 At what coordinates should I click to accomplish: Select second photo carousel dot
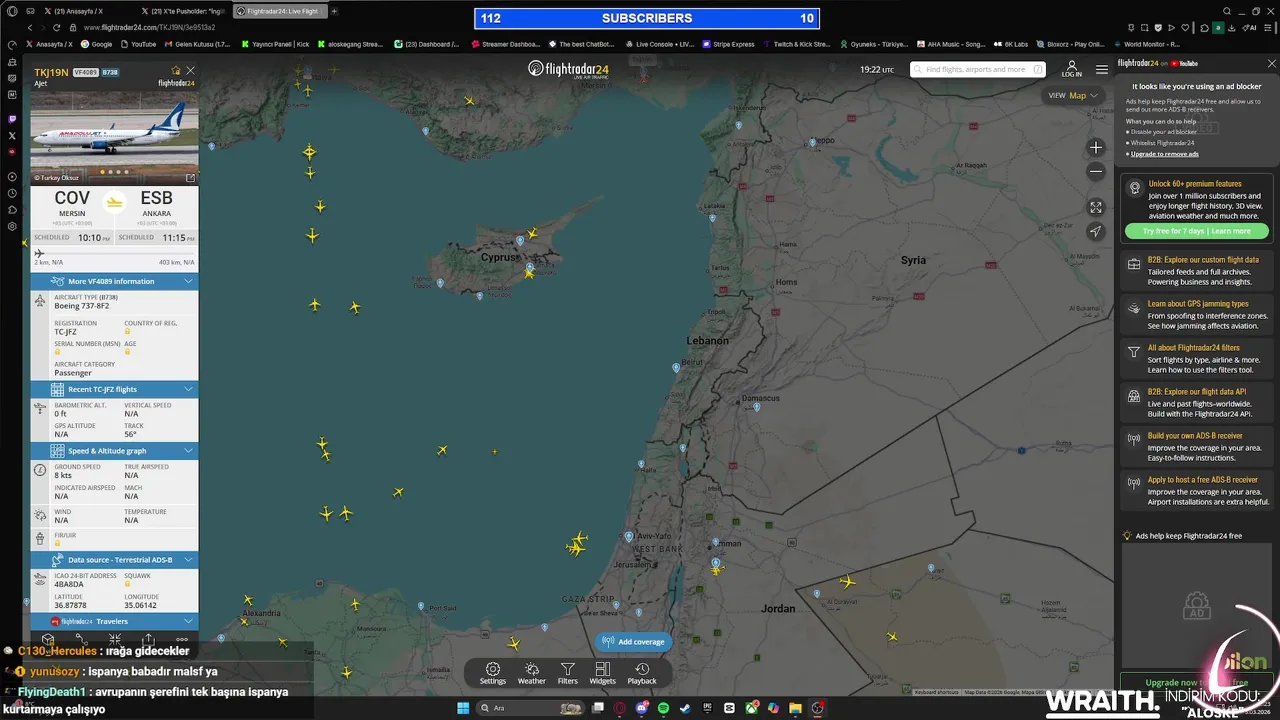[x=110, y=172]
